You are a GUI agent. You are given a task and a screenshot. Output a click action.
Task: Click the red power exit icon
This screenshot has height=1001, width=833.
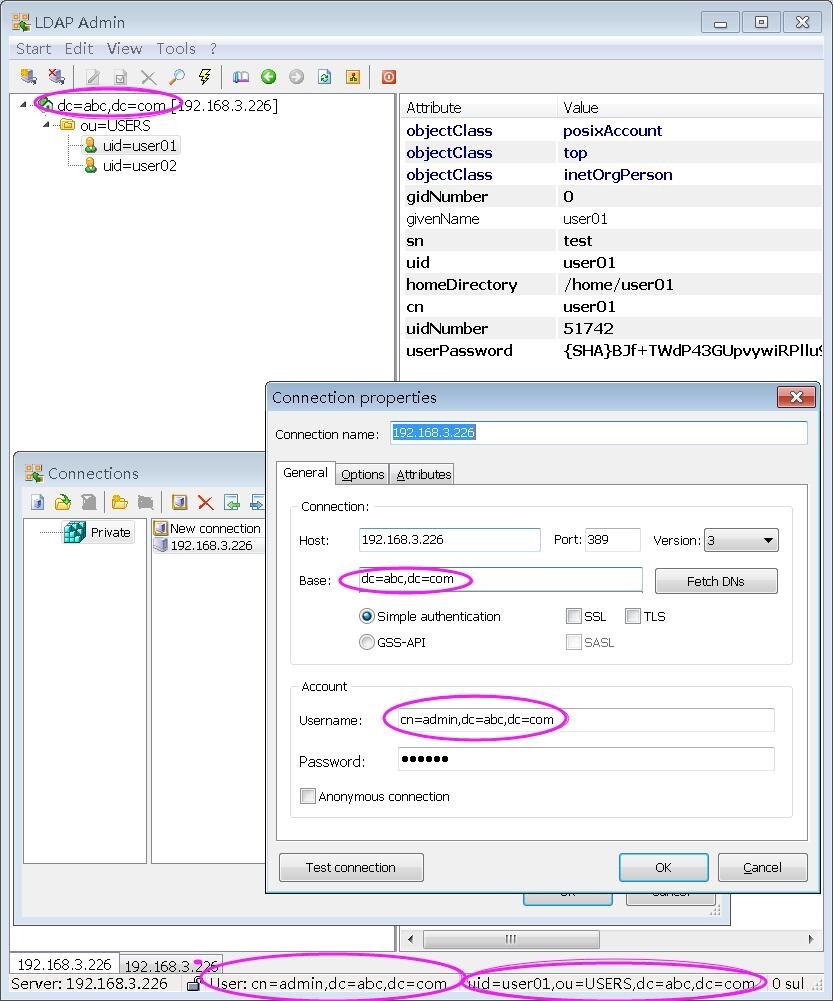[x=389, y=77]
